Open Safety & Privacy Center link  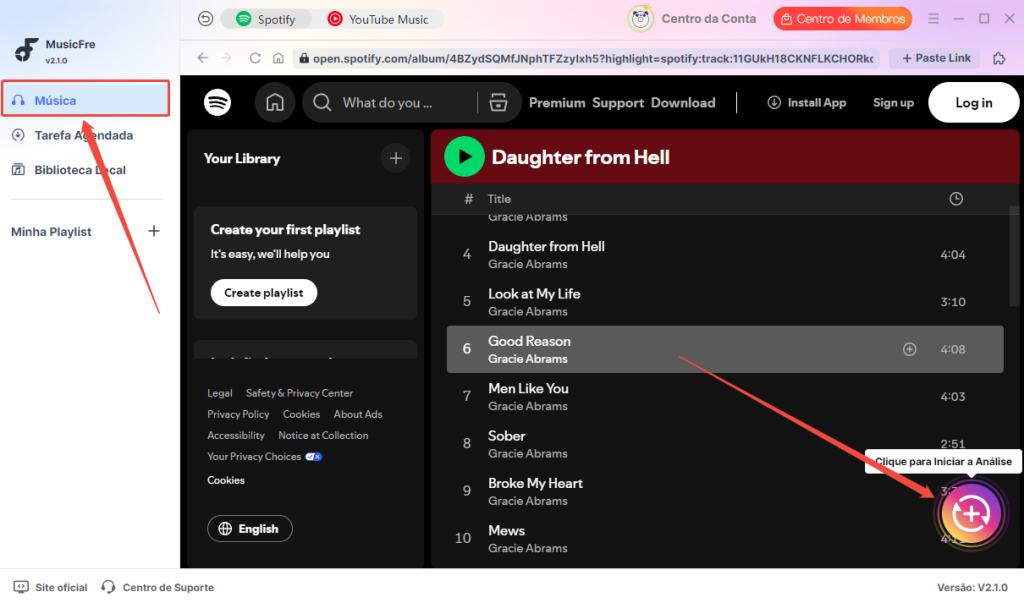click(x=299, y=393)
